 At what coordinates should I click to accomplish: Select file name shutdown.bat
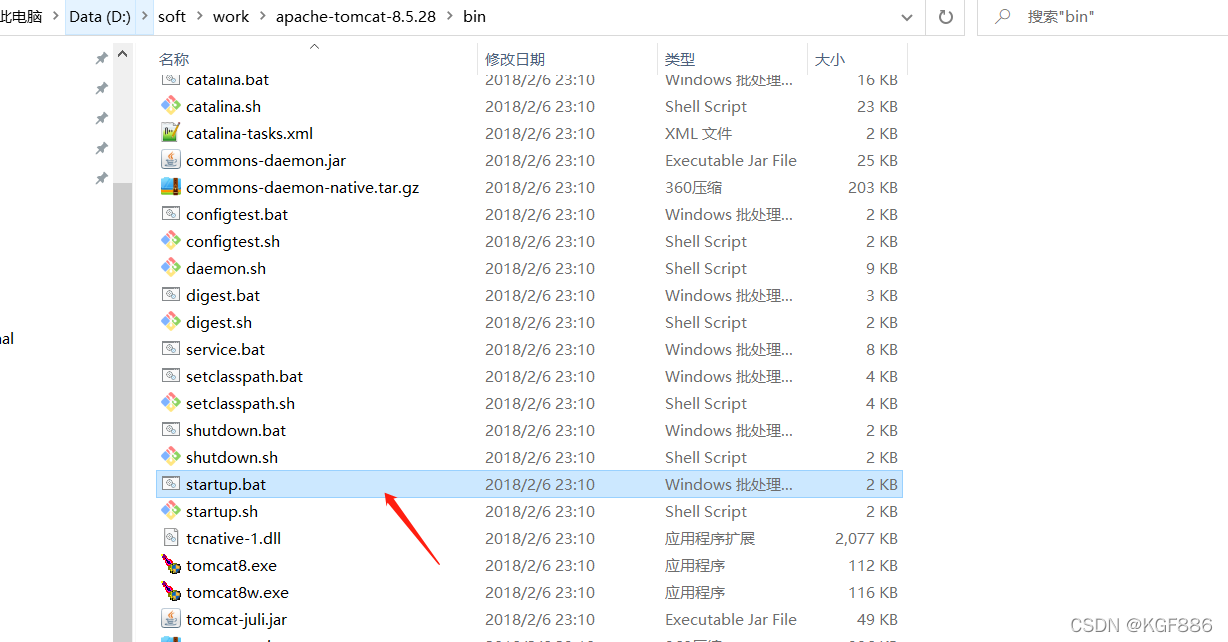click(x=236, y=430)
